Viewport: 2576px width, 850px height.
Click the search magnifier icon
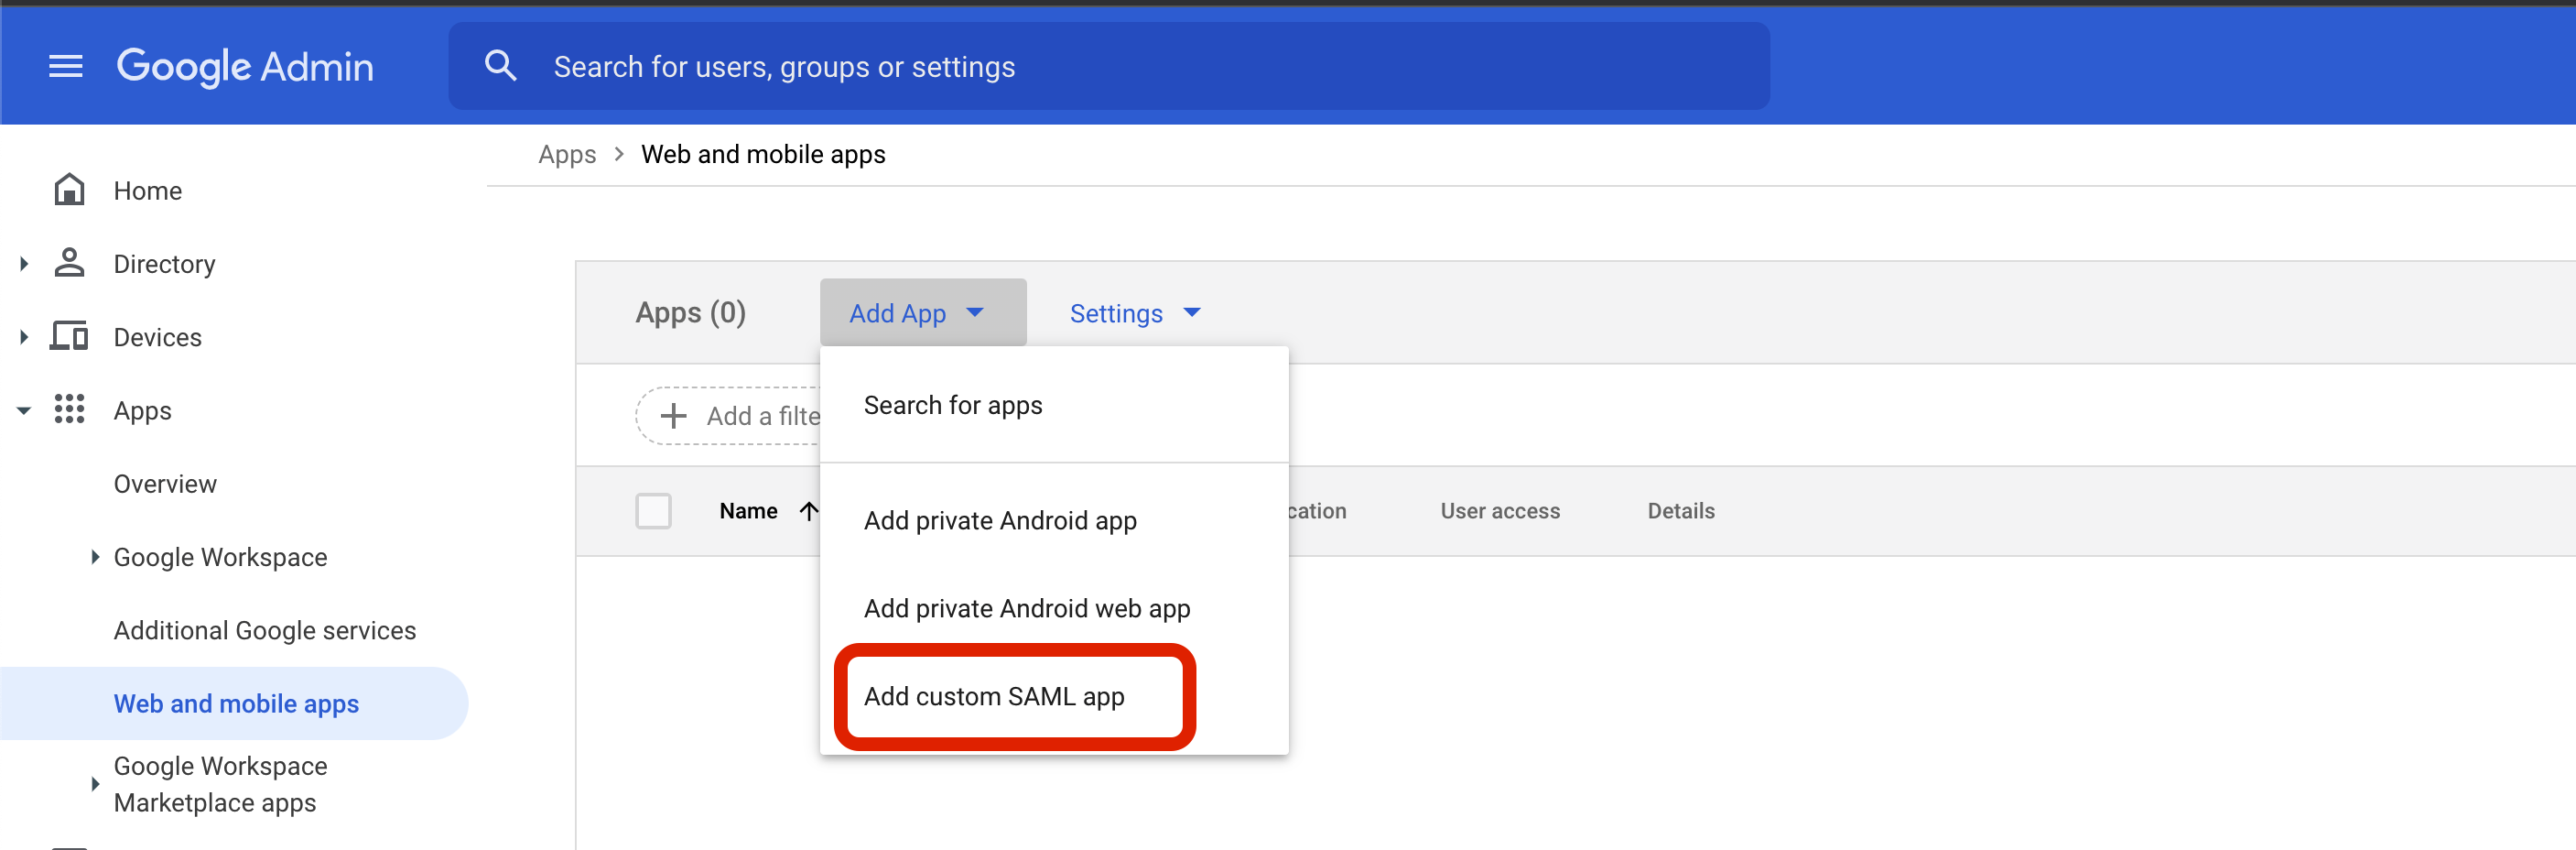[x=501, y=64]
